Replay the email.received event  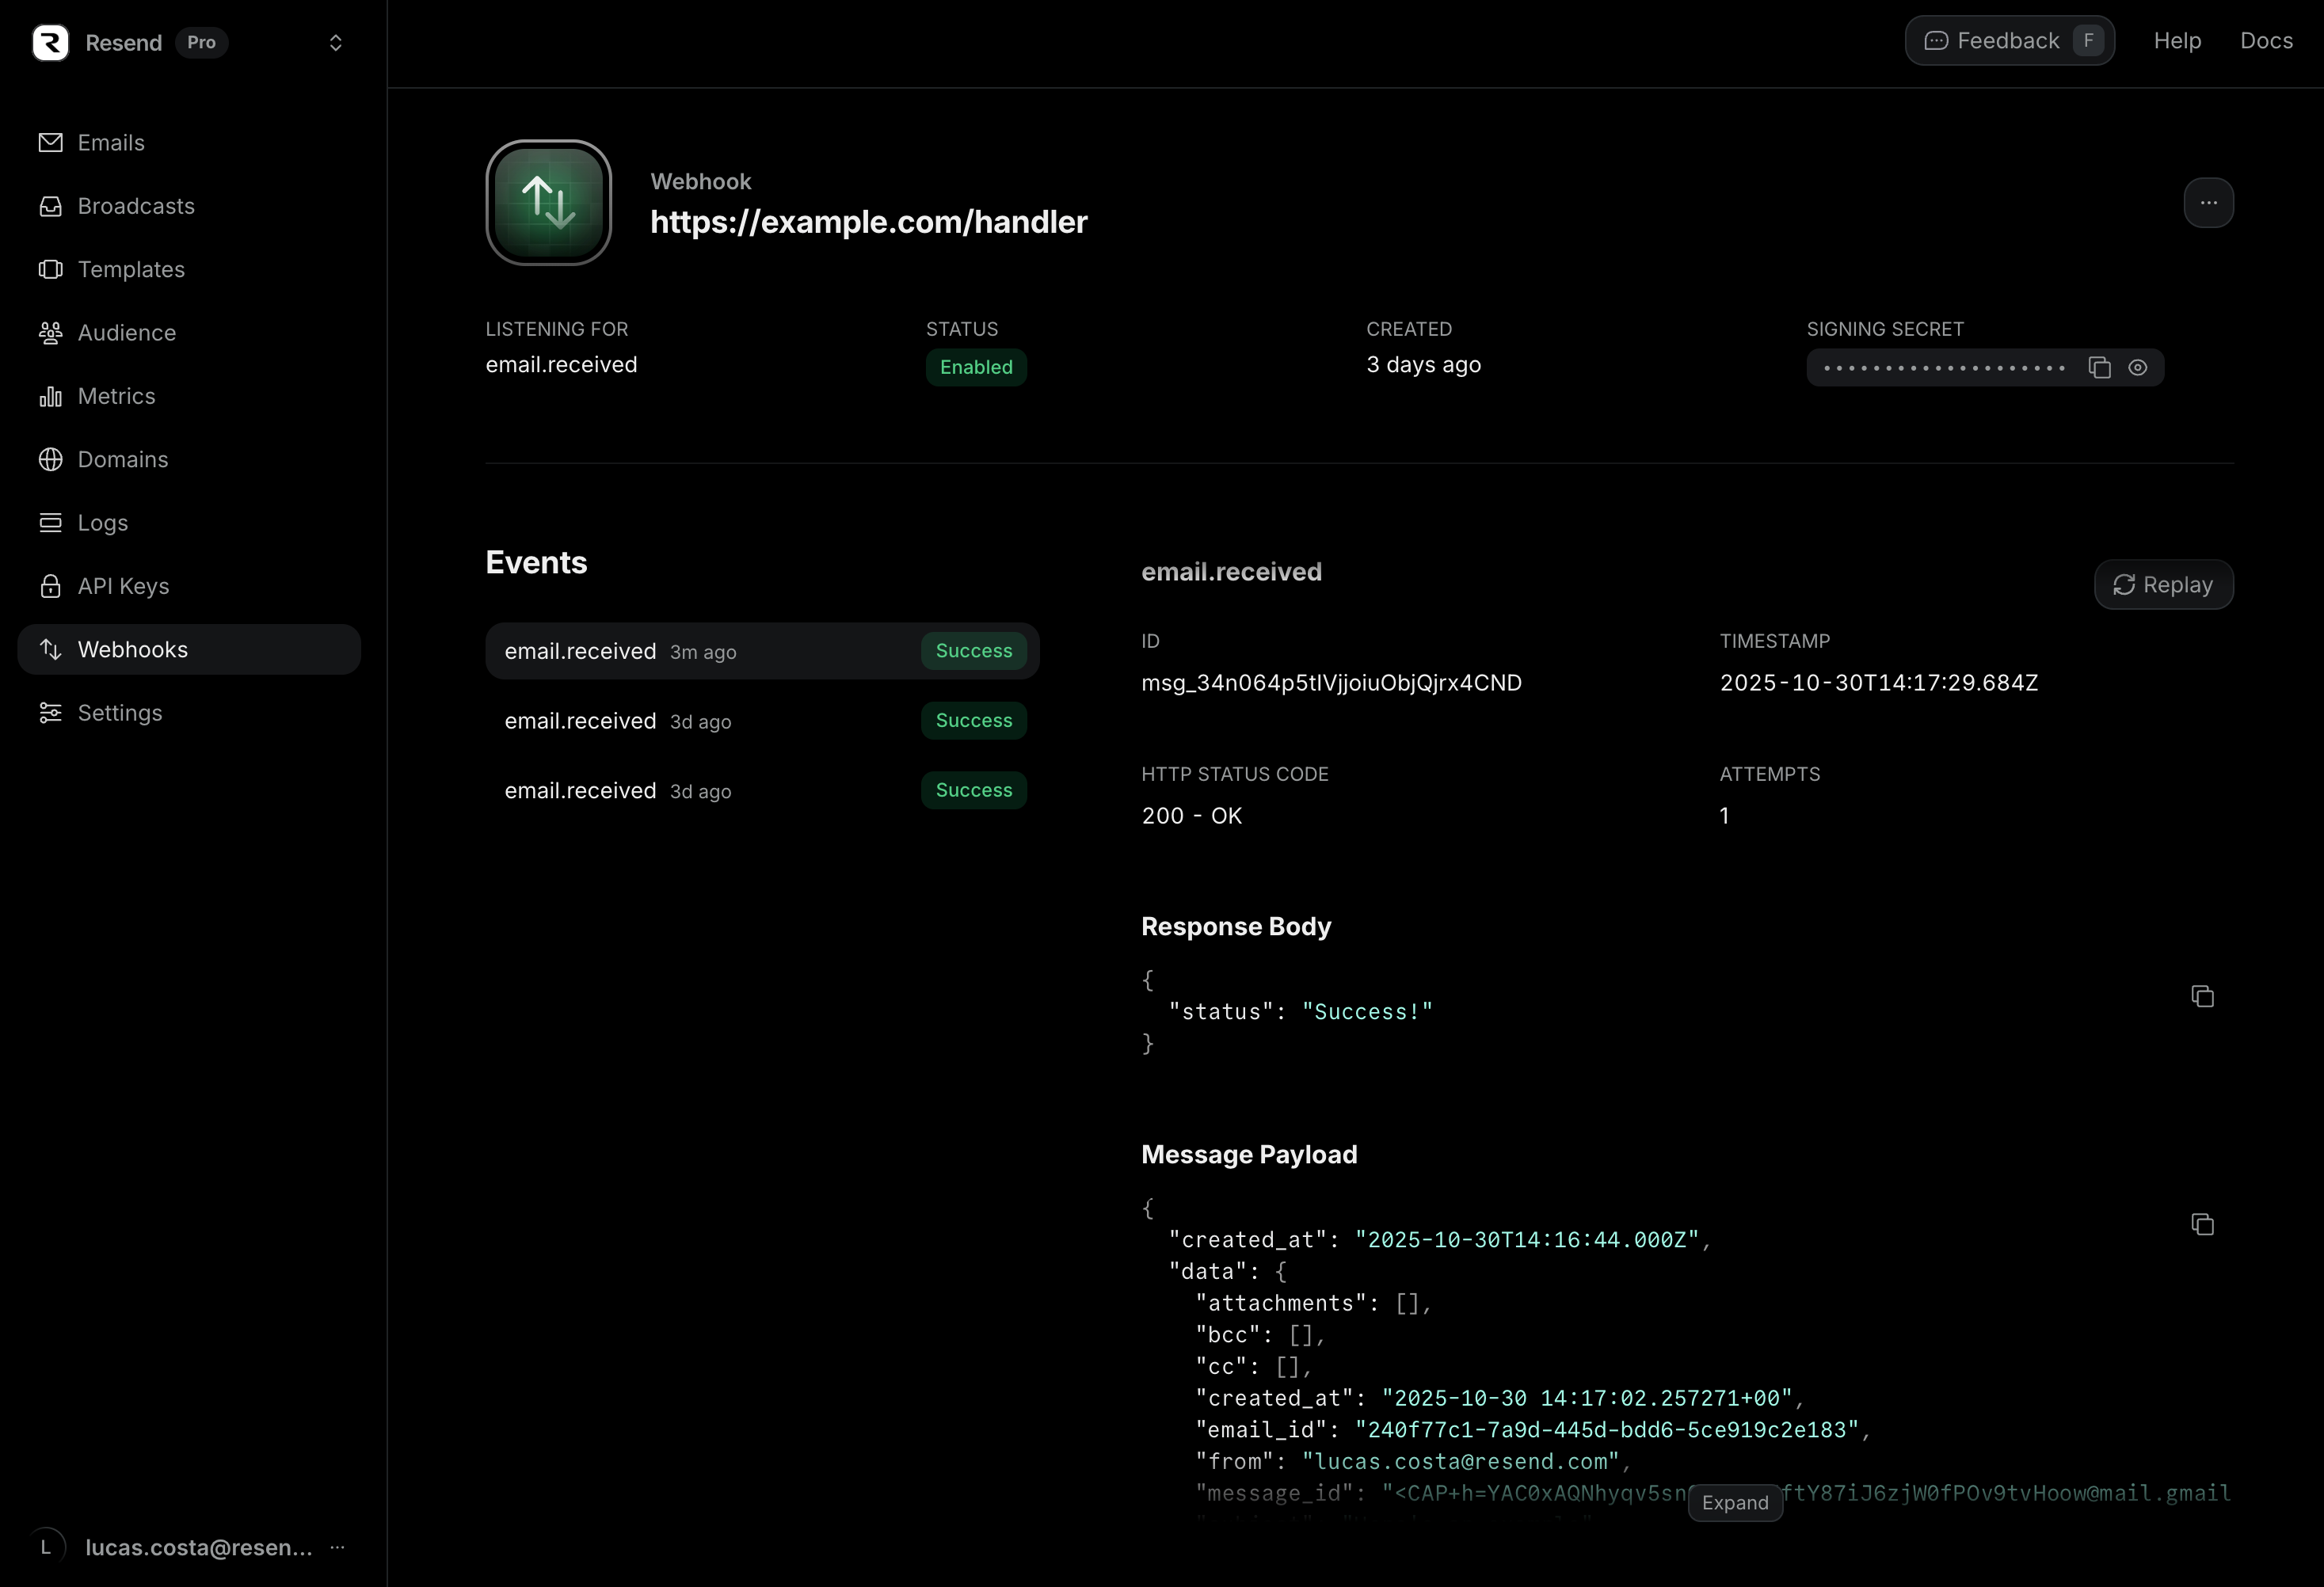click(x=2164, y=585)
